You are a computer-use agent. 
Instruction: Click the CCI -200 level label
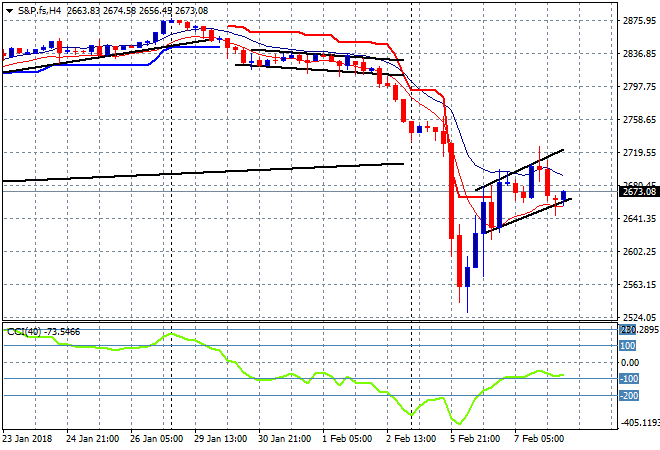coord(629,396)
